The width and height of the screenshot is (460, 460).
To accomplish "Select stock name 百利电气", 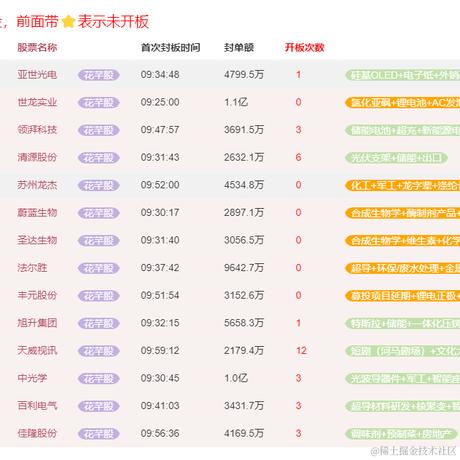I will (37, 406).
